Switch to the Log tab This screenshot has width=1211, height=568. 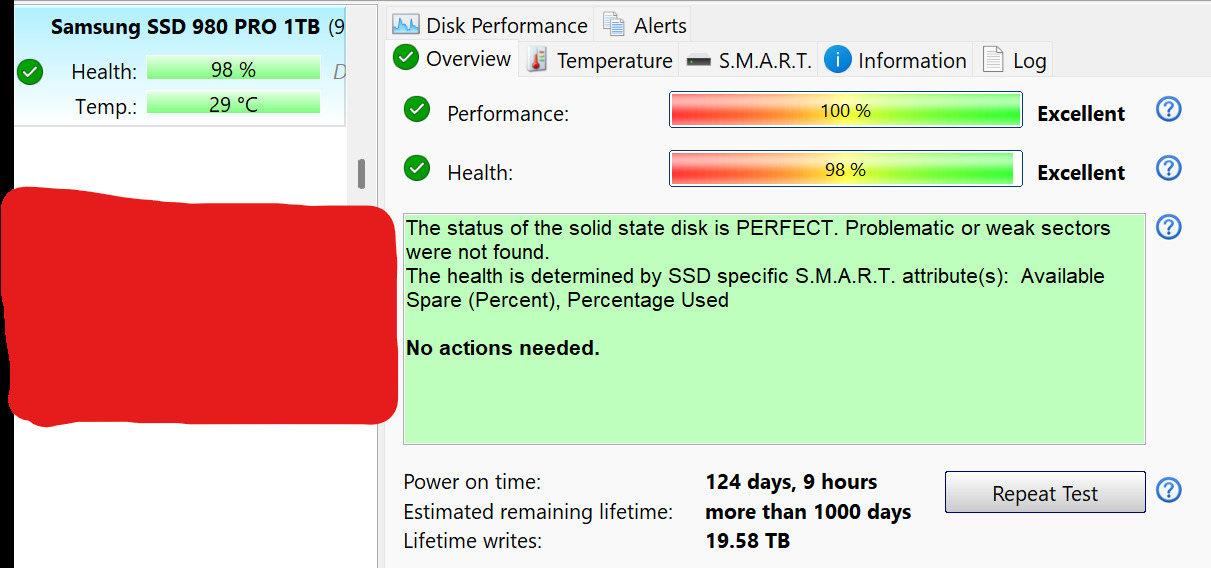click(x=1015, y=61)
